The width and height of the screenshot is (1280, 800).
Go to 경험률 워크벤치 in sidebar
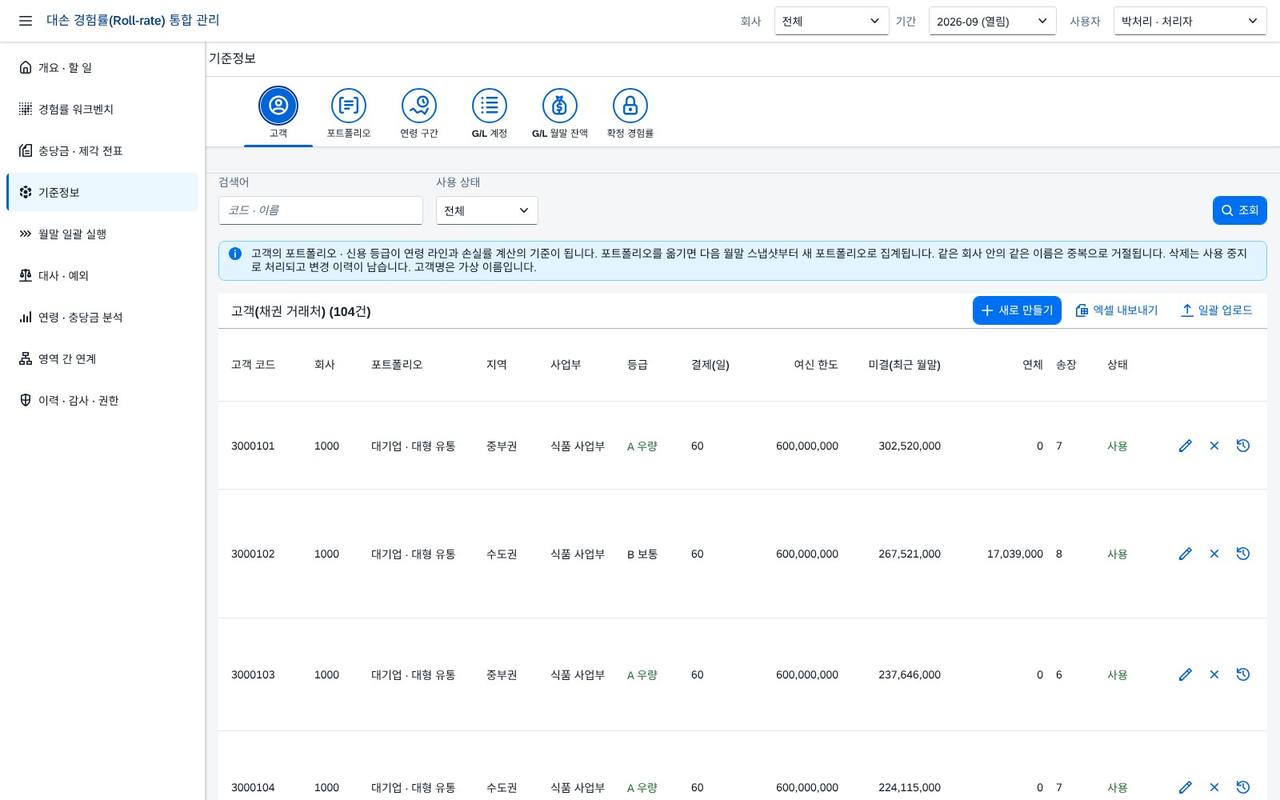point(102,109)
